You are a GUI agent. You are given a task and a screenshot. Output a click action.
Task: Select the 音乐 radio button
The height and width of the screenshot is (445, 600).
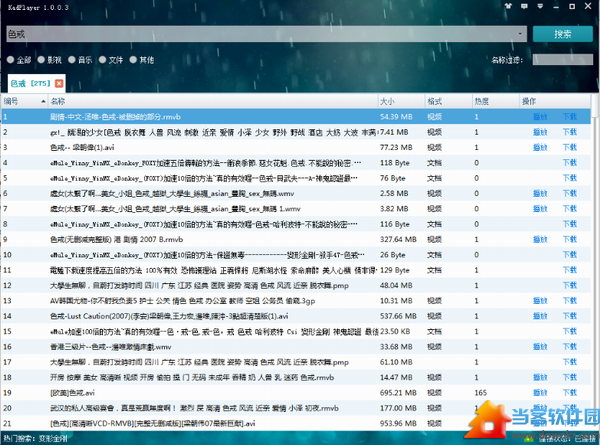[x=72, y=60]
